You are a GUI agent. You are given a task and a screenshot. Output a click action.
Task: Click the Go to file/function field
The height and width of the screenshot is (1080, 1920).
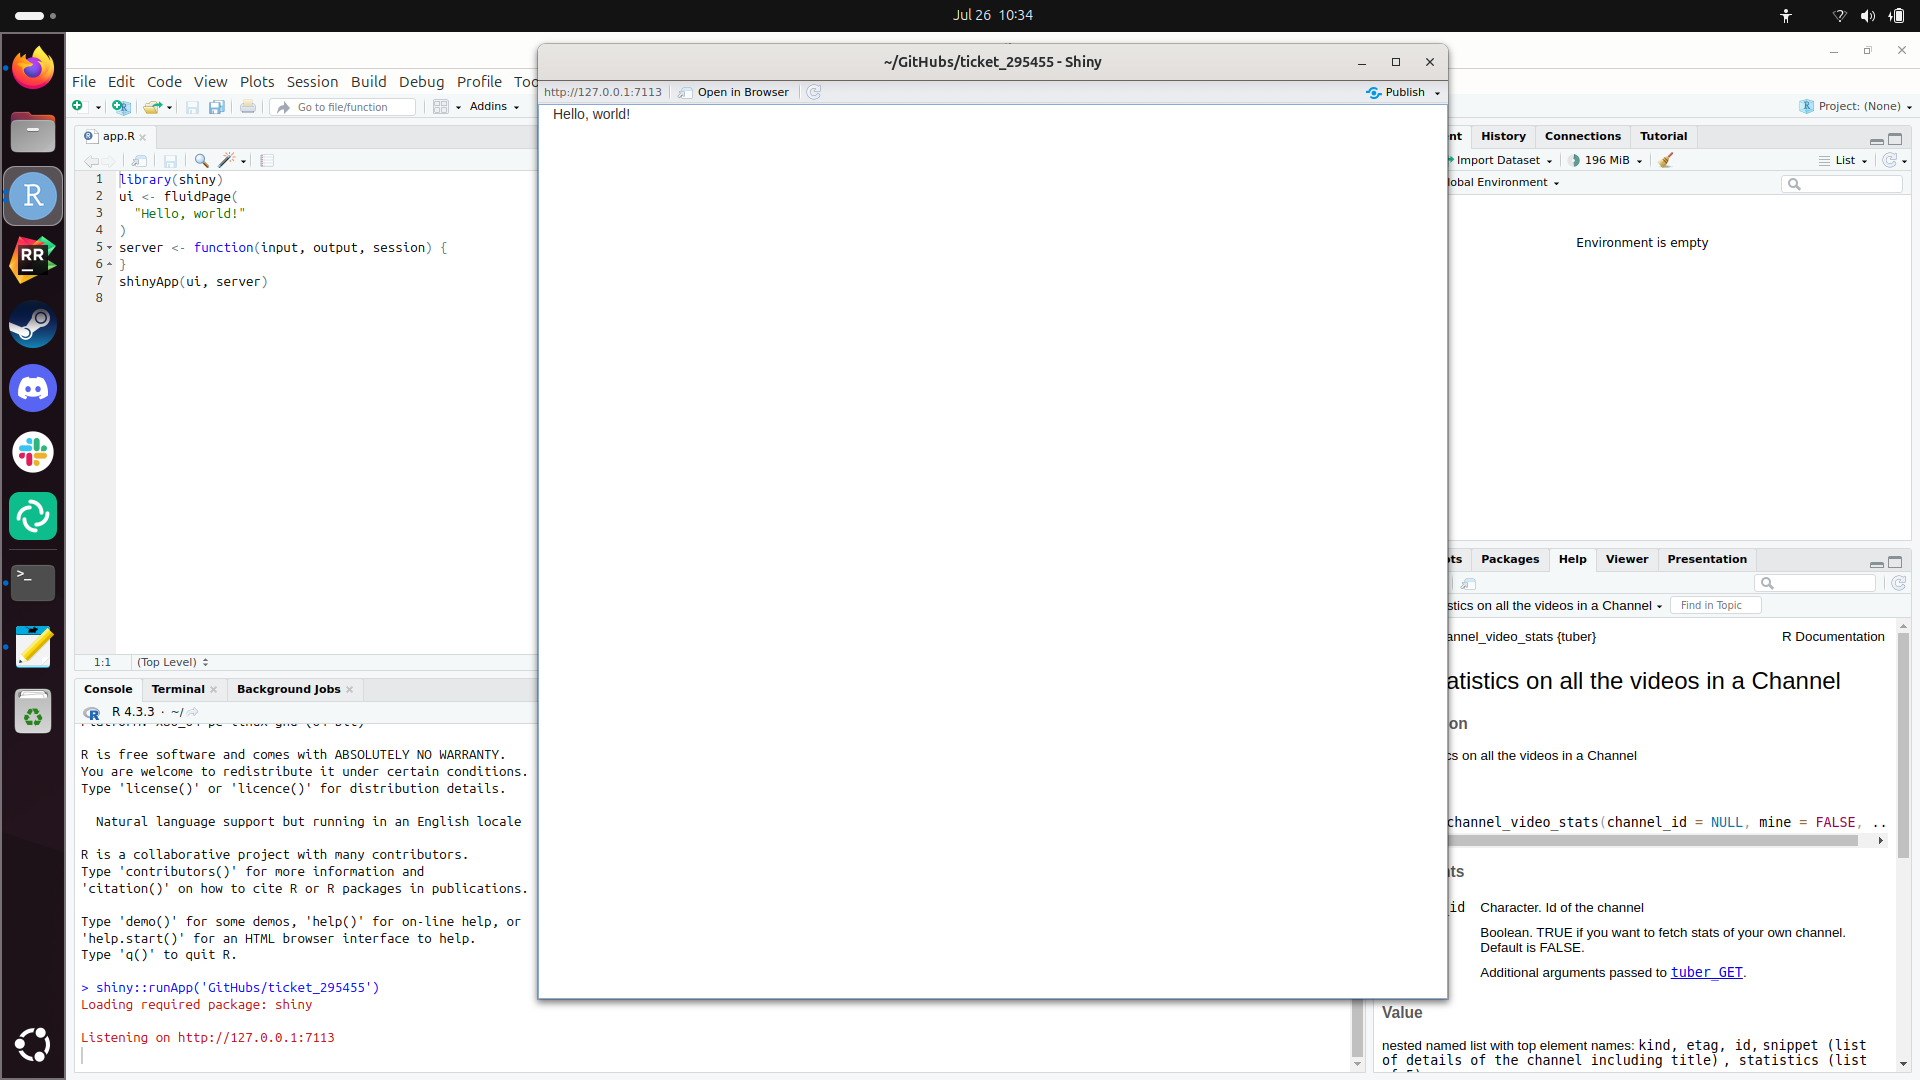(x=345, y=107)
